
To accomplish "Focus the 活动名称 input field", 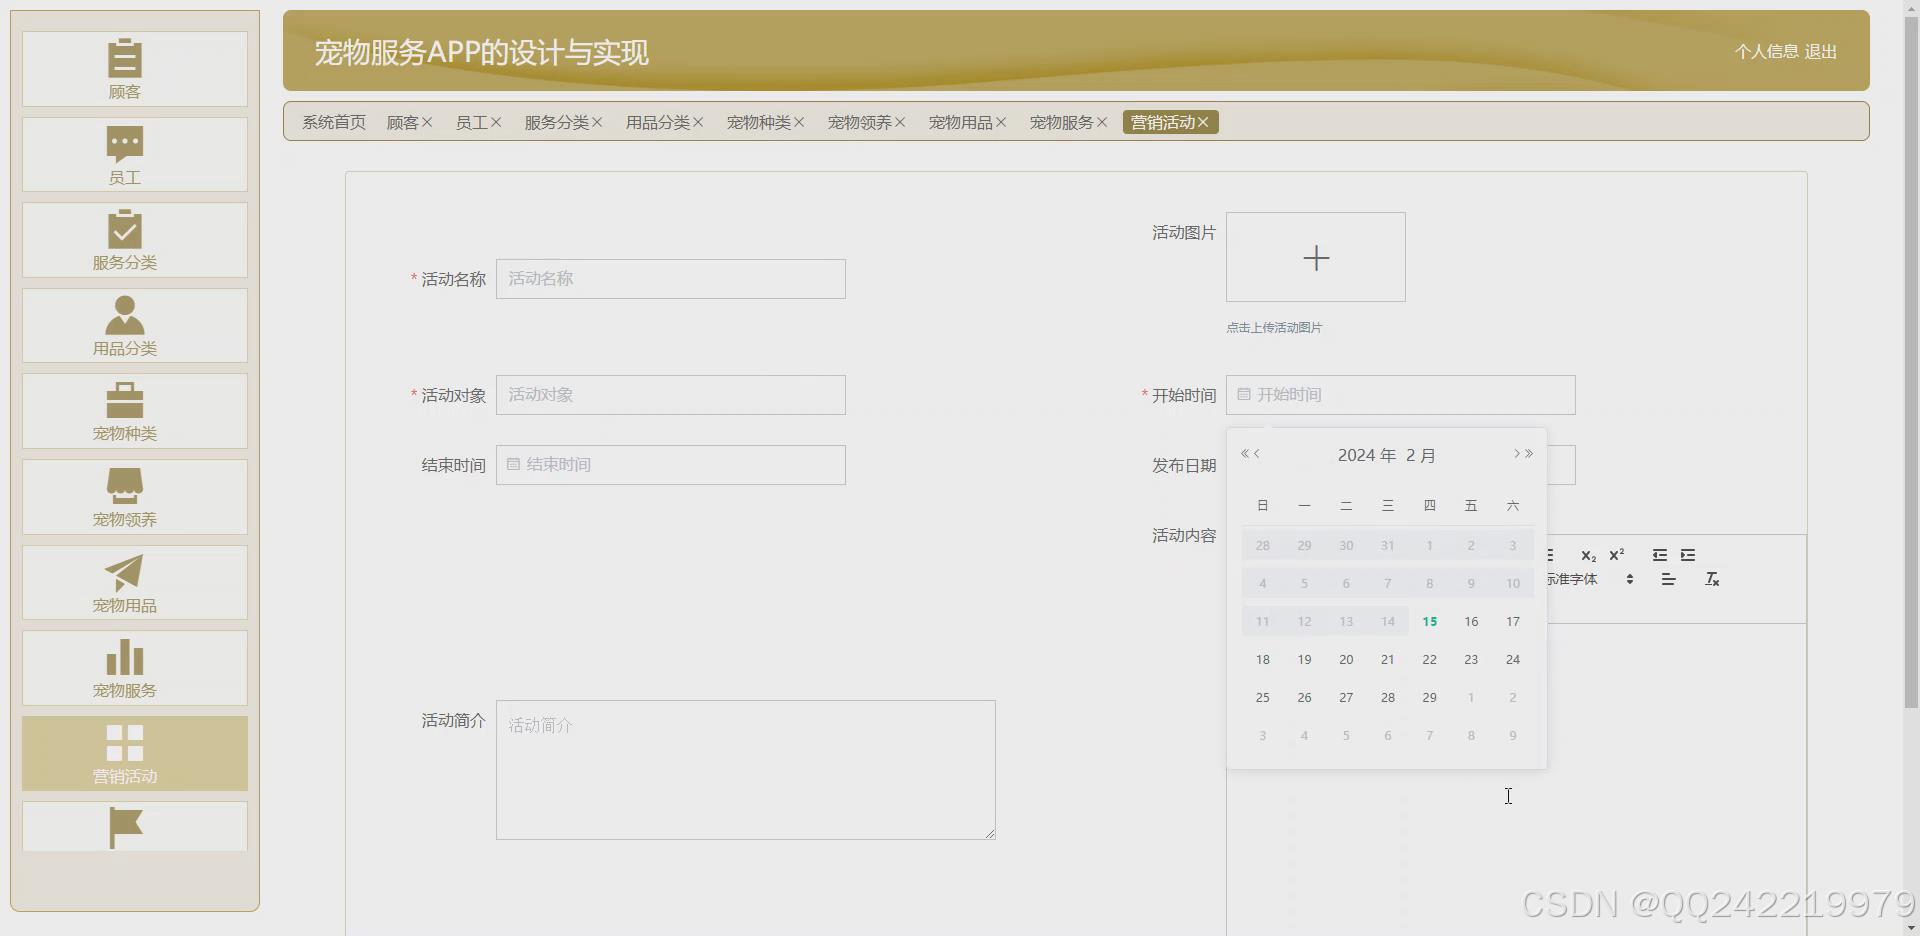I will tap(671, 279).
